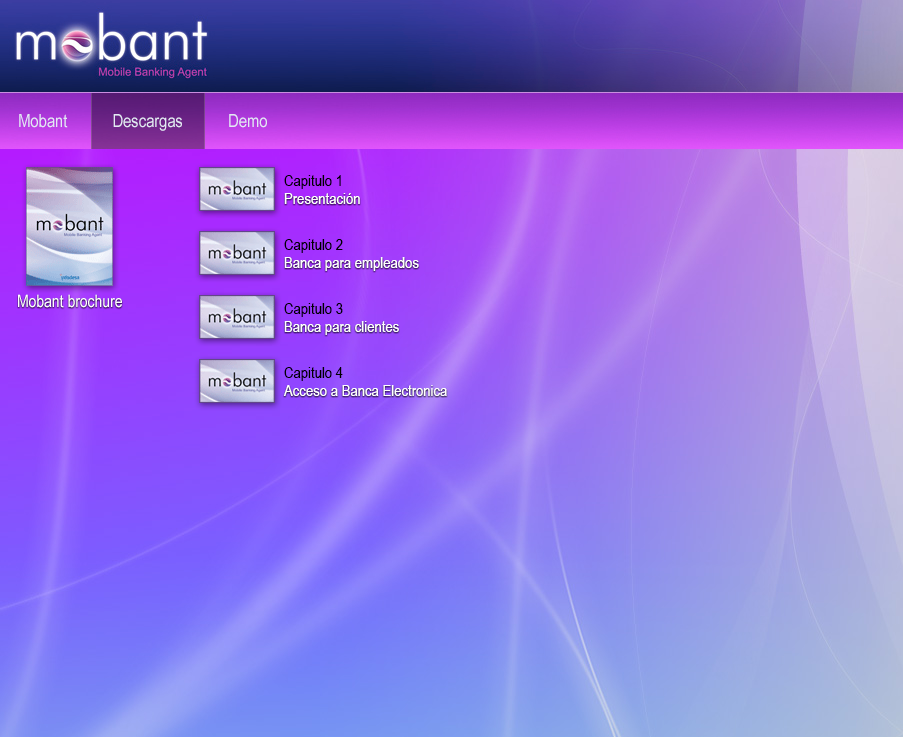The height and width of the screenshot is (737, 903).
Task: Click the 'Mobant brochure' text label
Action: pyautogui.click(x=70, y=301)
